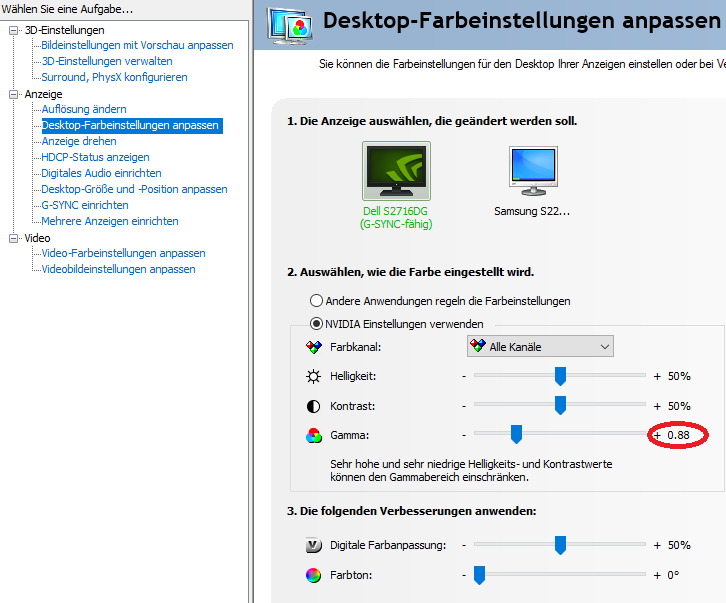Click the Helligkeit sun icon
Image resolution: width=726 pixels, height=603 pixels.
[313, 377]
